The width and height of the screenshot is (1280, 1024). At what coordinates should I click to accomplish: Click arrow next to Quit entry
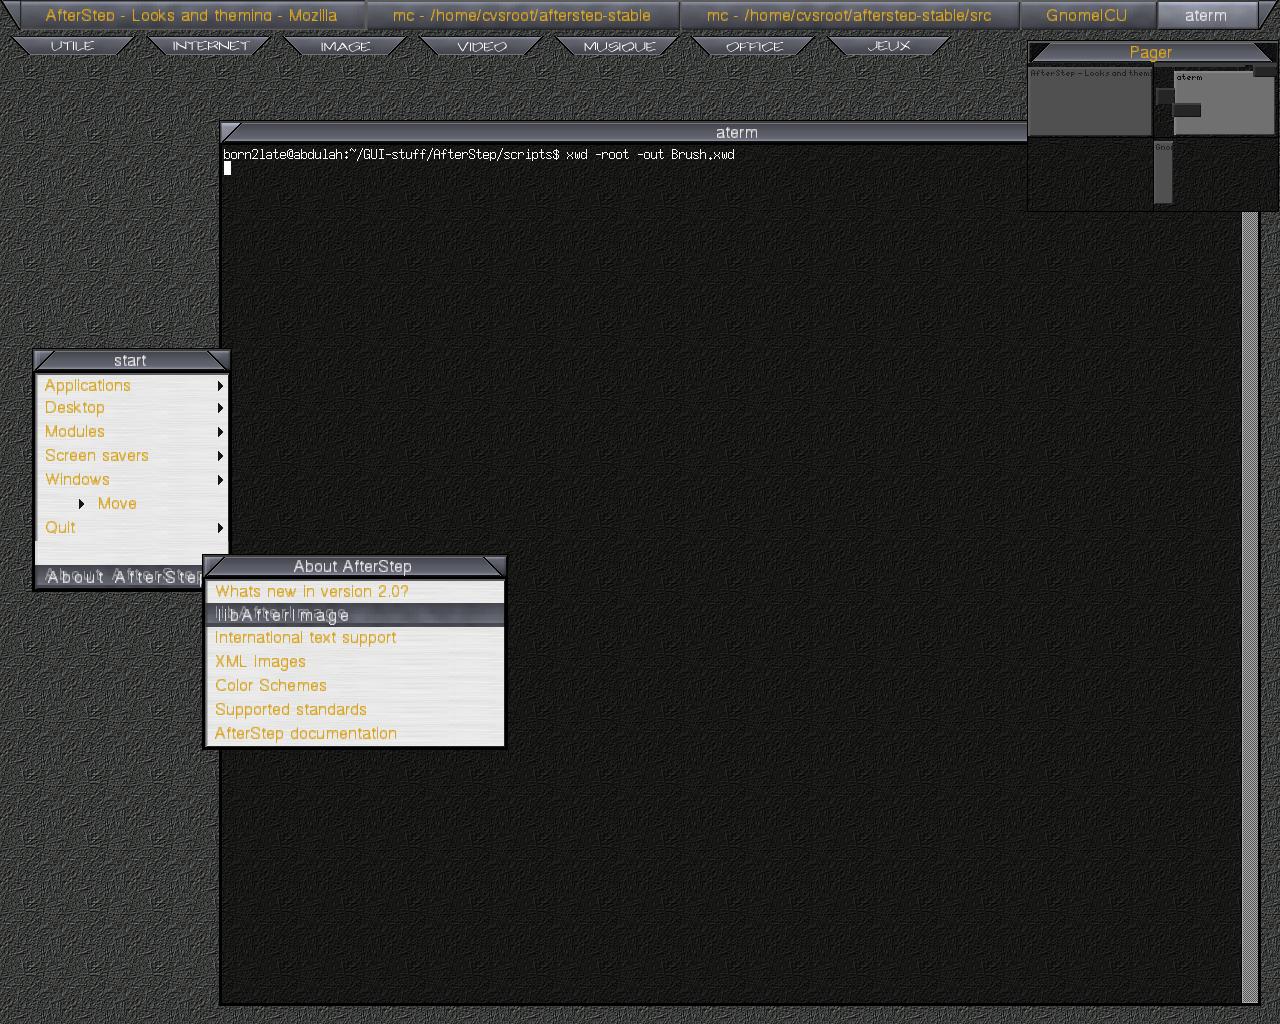(220, 528)
